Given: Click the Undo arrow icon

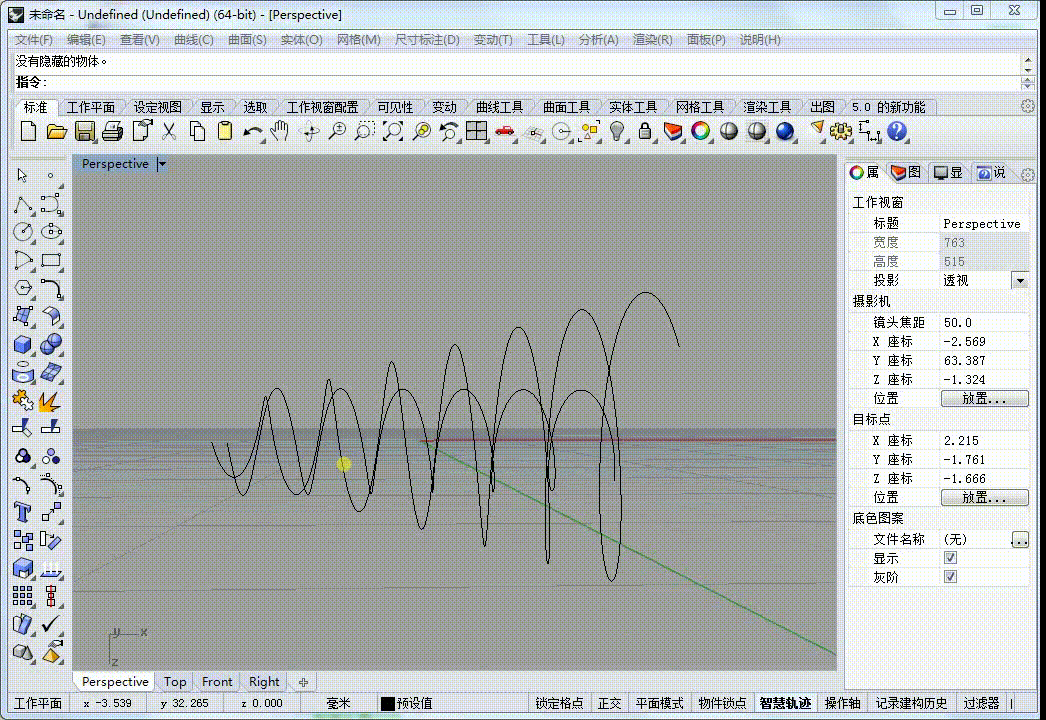Looking at the screenshot, I should tap(252, 132).
